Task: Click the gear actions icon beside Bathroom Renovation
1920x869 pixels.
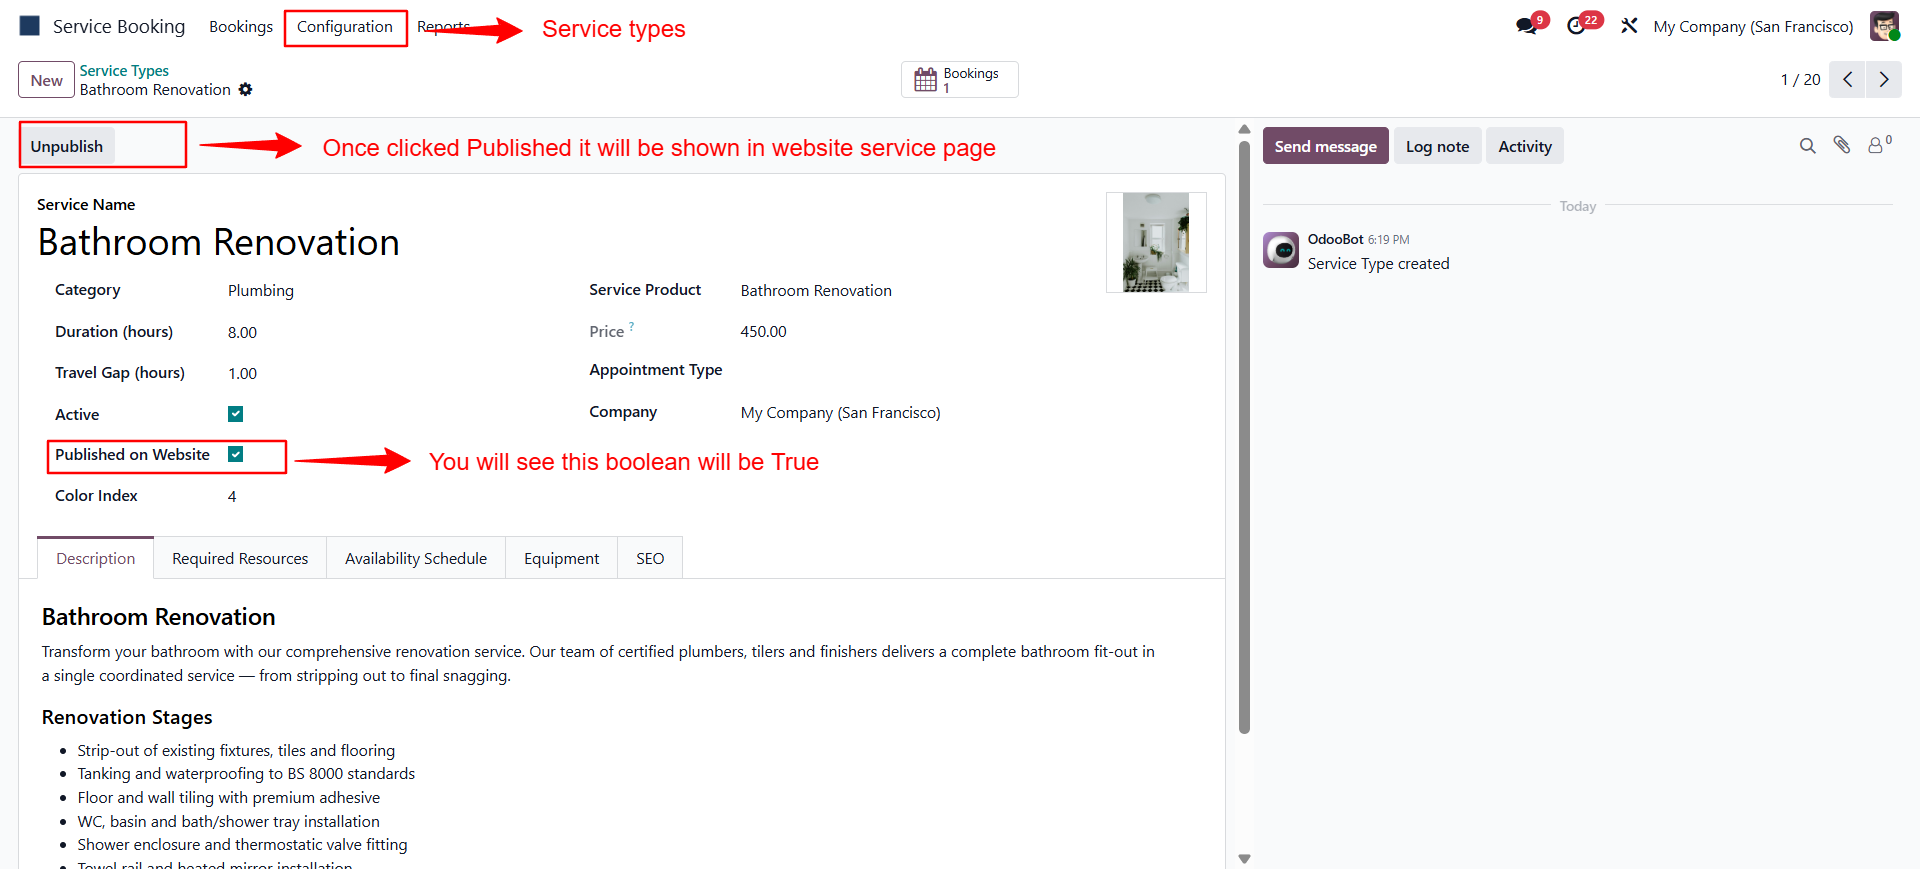Action: 245,90
